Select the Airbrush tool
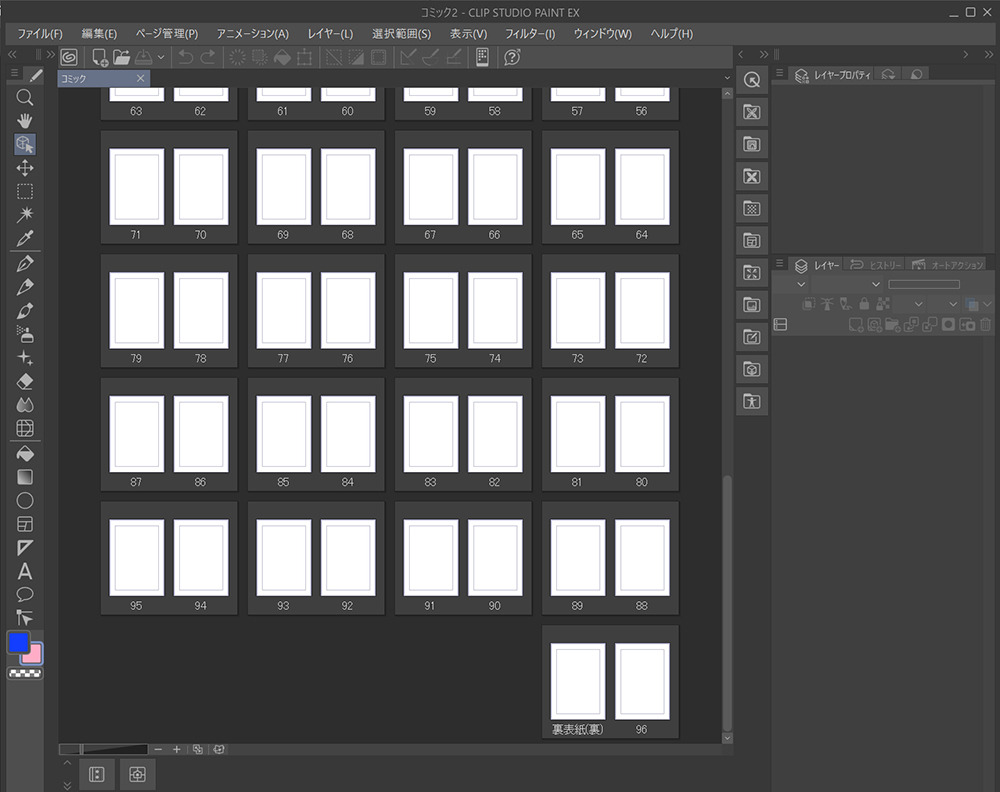 coord(24,334)
